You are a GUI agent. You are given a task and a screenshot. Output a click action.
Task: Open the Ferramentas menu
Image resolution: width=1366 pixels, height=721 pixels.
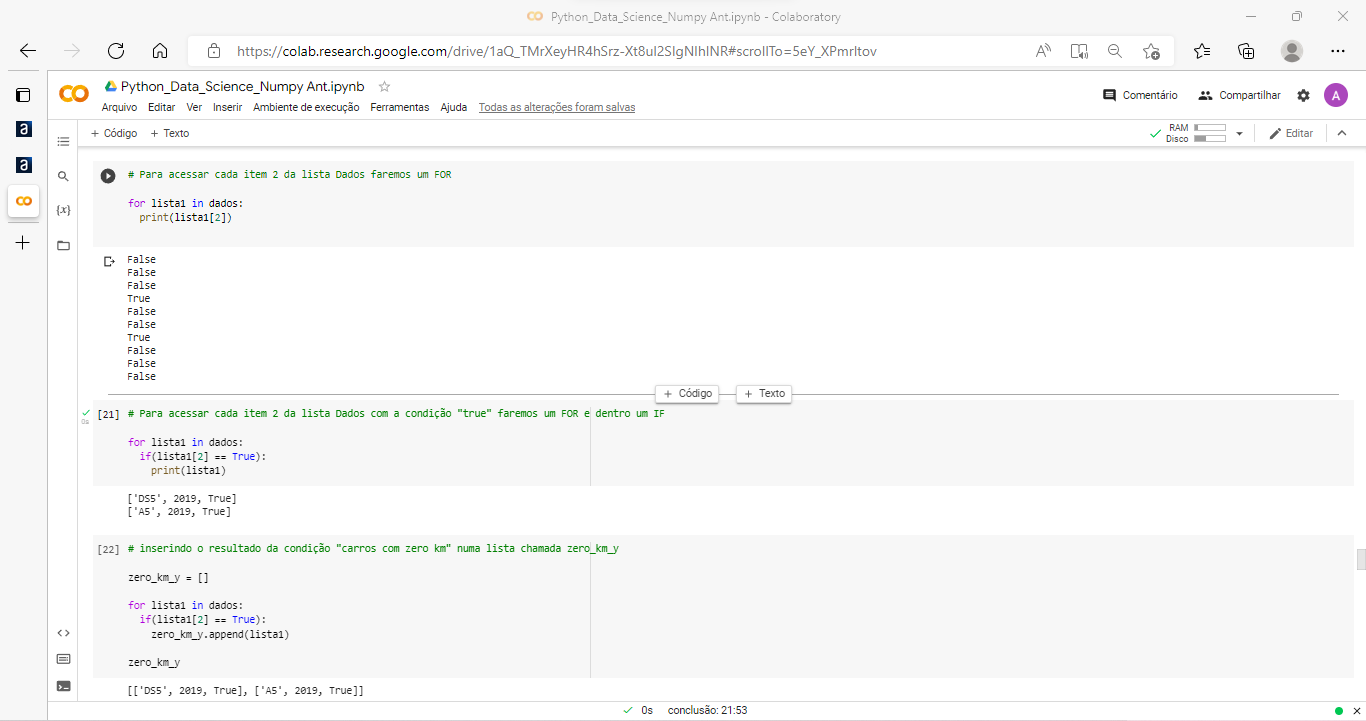tap(399, 107)
